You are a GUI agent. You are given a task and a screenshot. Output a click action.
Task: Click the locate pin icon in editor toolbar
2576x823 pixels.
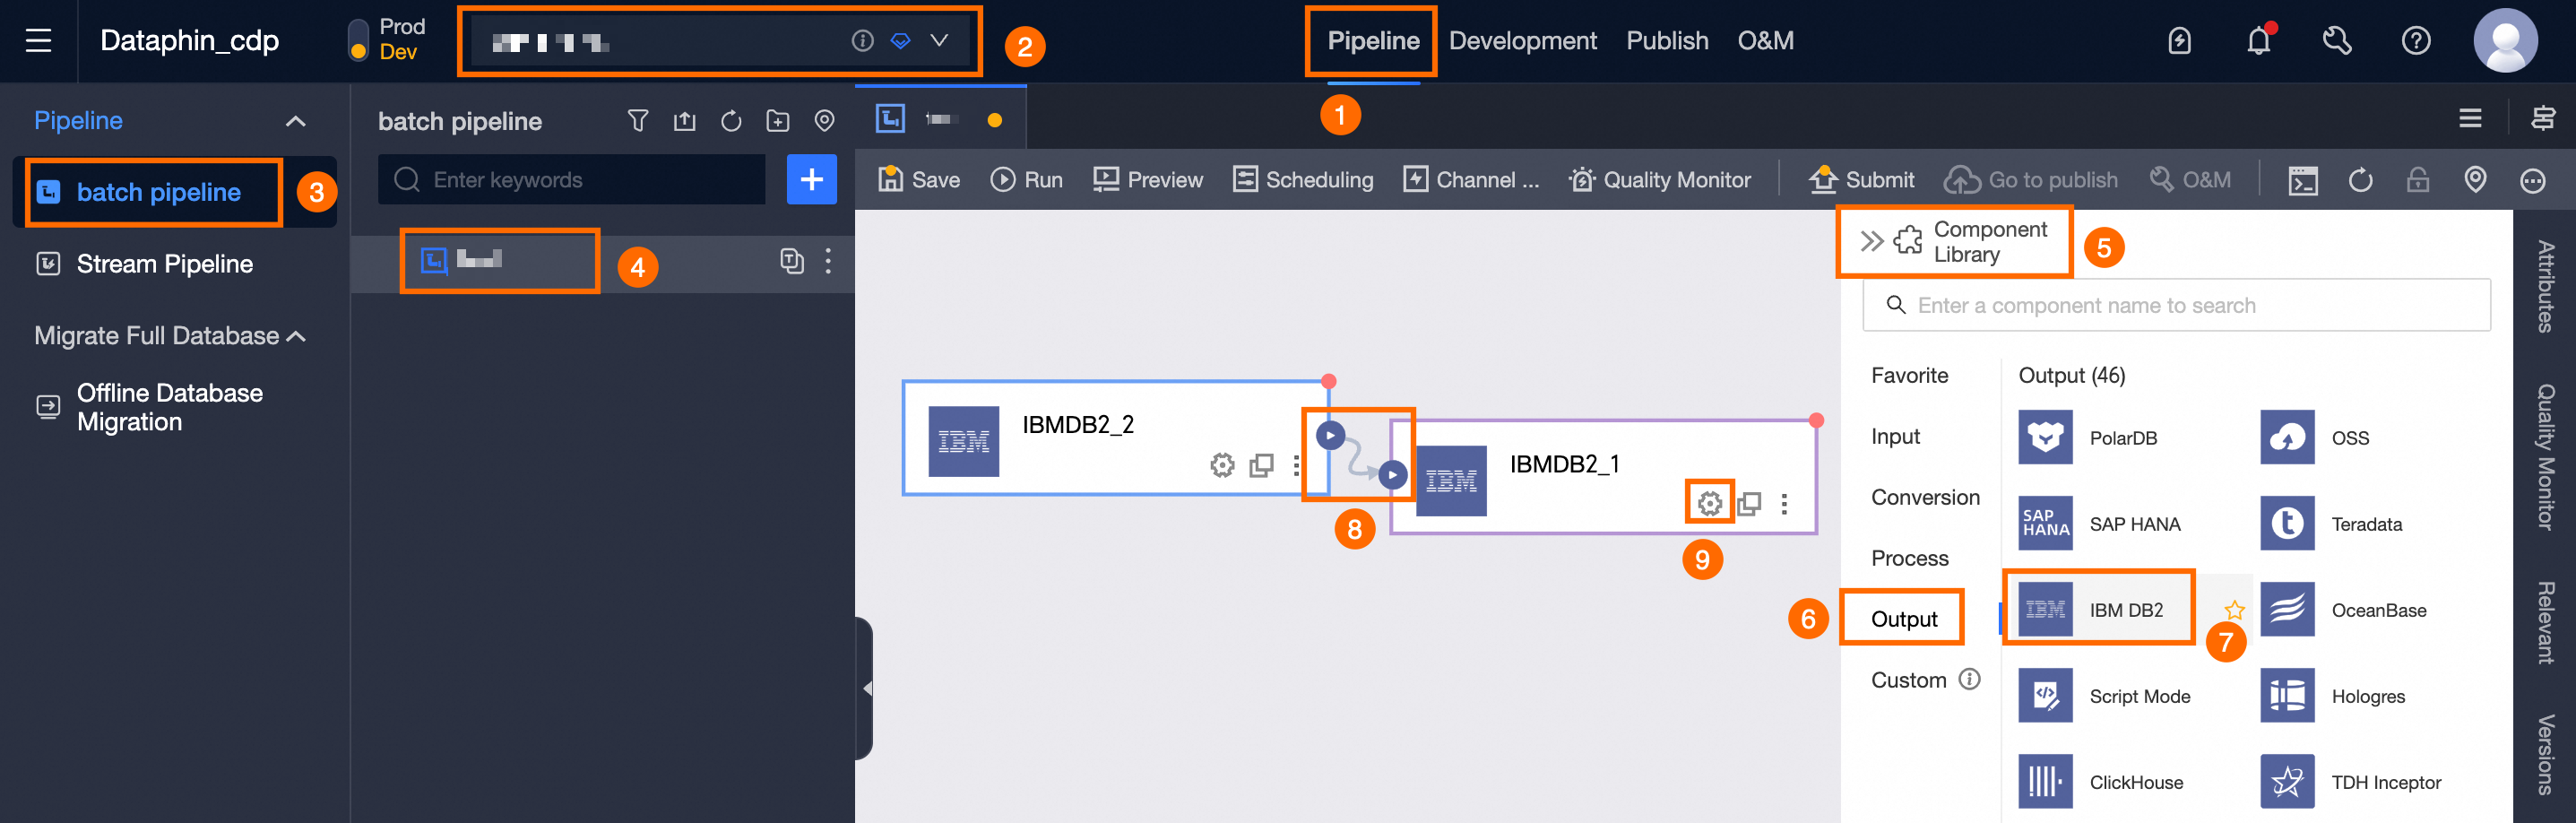click(2474, 180)
